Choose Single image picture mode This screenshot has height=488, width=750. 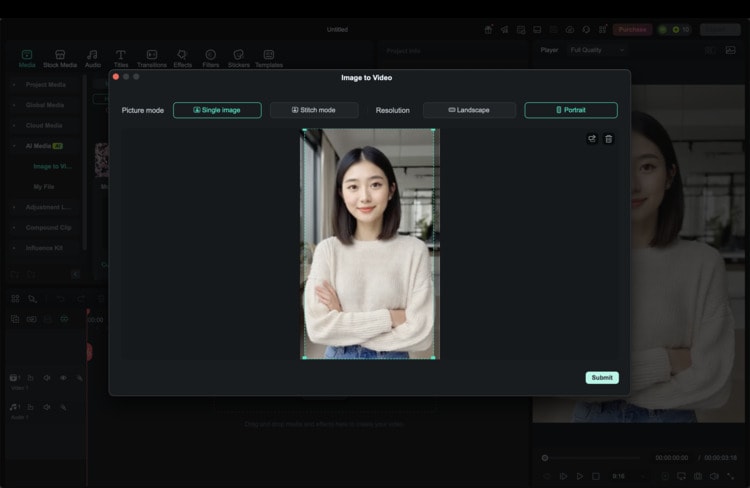click(x=217, y=110)
